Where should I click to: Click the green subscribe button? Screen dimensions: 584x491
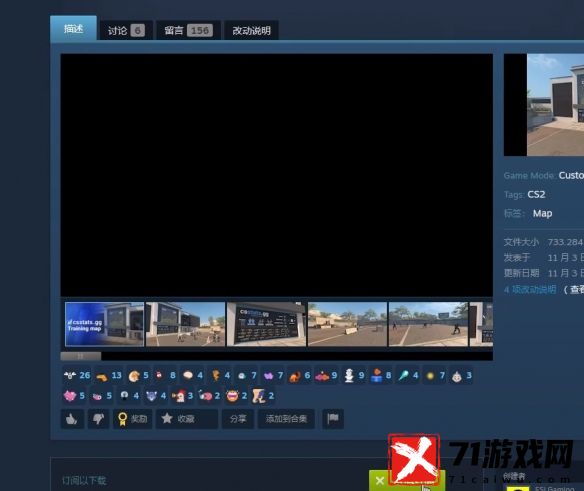(407, 481)
